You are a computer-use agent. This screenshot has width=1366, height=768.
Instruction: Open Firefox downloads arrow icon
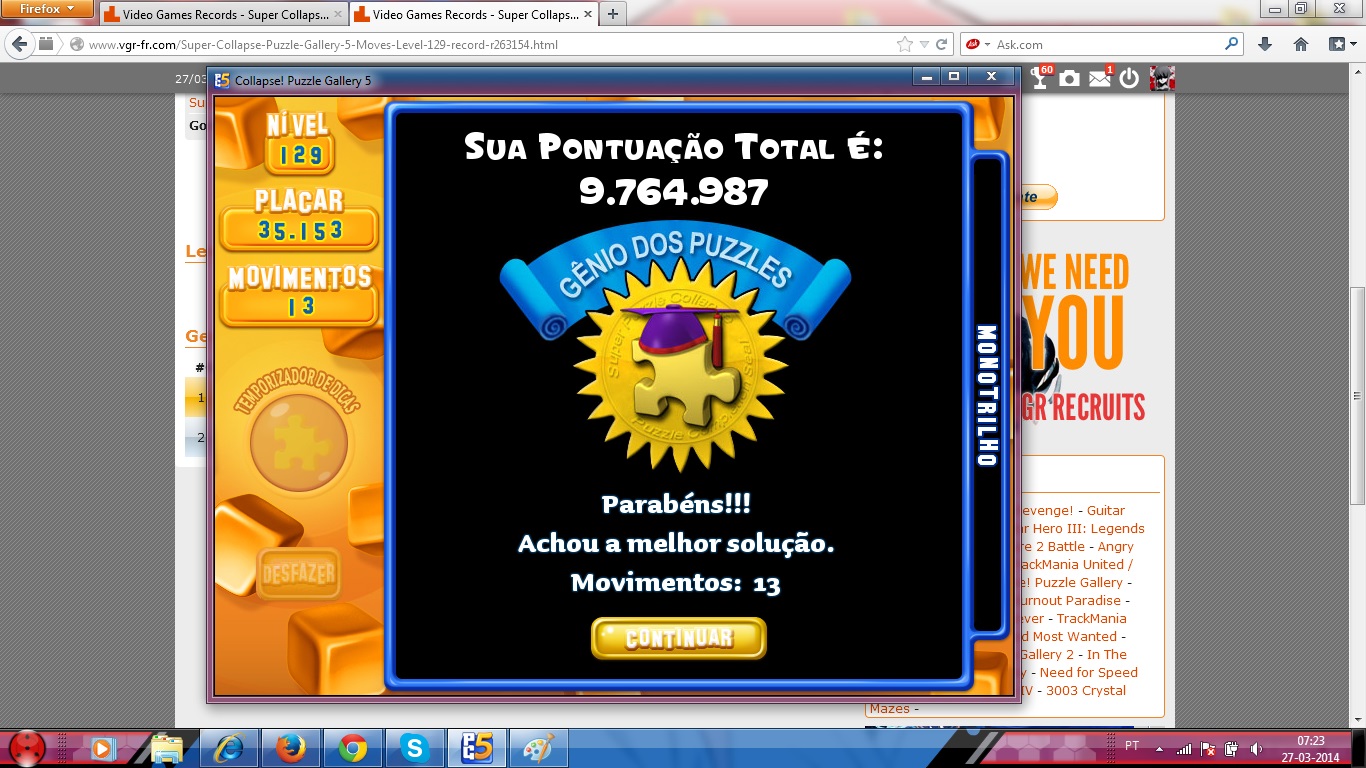coord(1265,44)
